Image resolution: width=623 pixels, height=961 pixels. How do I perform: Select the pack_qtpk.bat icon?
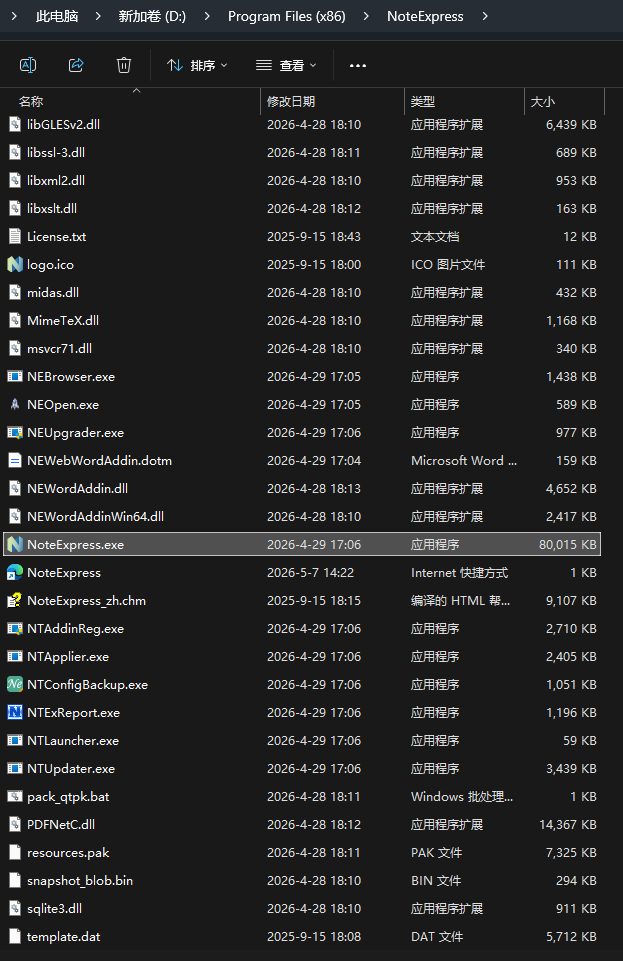(15, 797)
